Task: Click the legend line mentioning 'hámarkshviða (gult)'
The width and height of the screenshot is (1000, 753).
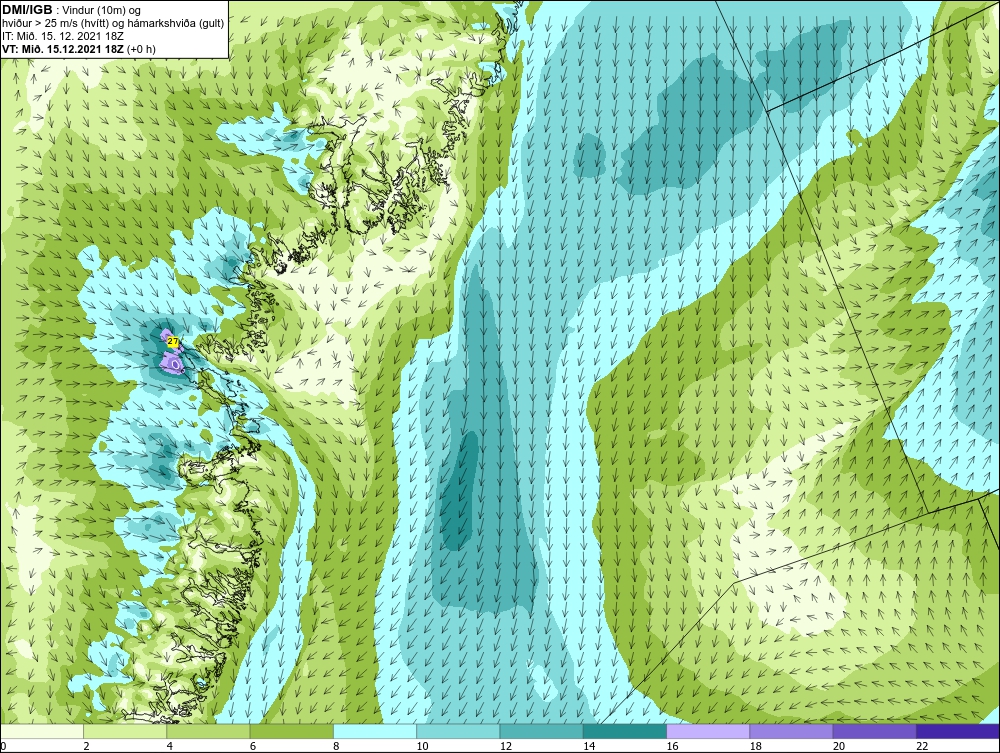Action: pyautogui.click(x=113, y=24)
